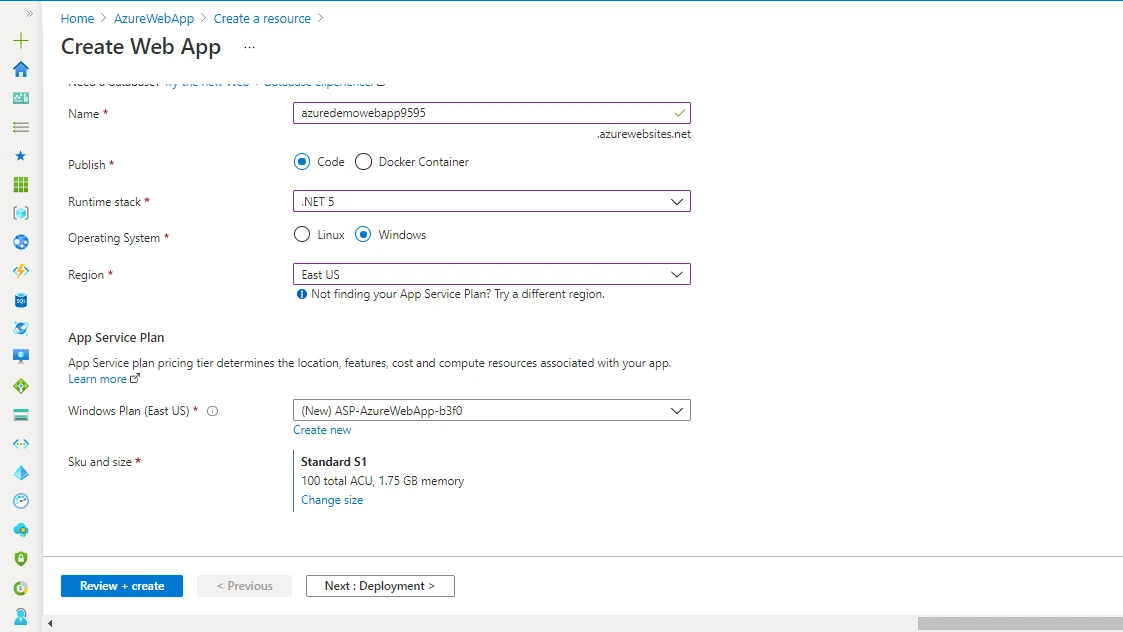This screenshot has height=632, width=1123.
Task: Open Virtual machines icon in sidebar
Action: click(x=20, y=356)
